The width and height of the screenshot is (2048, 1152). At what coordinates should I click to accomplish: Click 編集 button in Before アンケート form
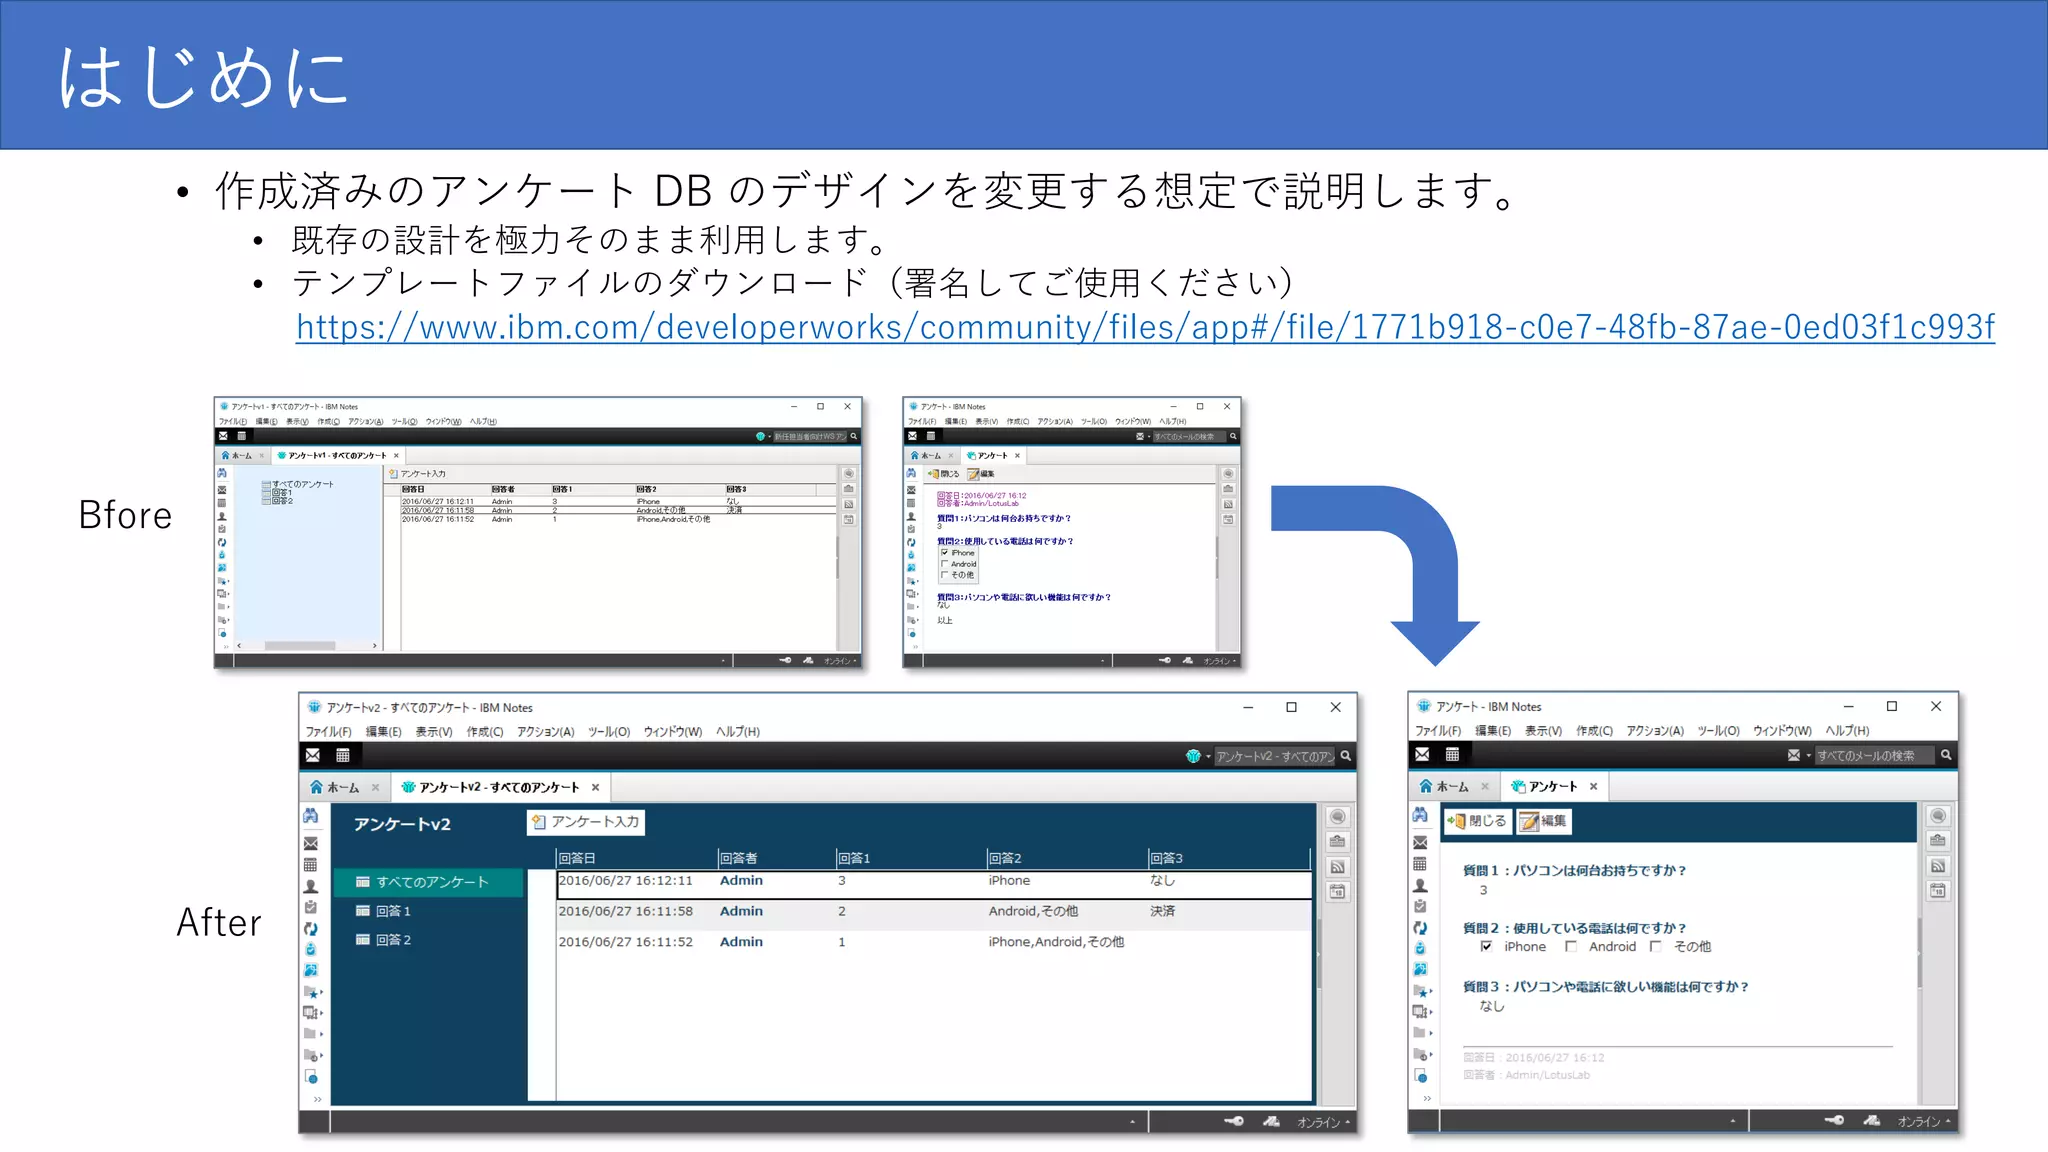coord(982,474)
